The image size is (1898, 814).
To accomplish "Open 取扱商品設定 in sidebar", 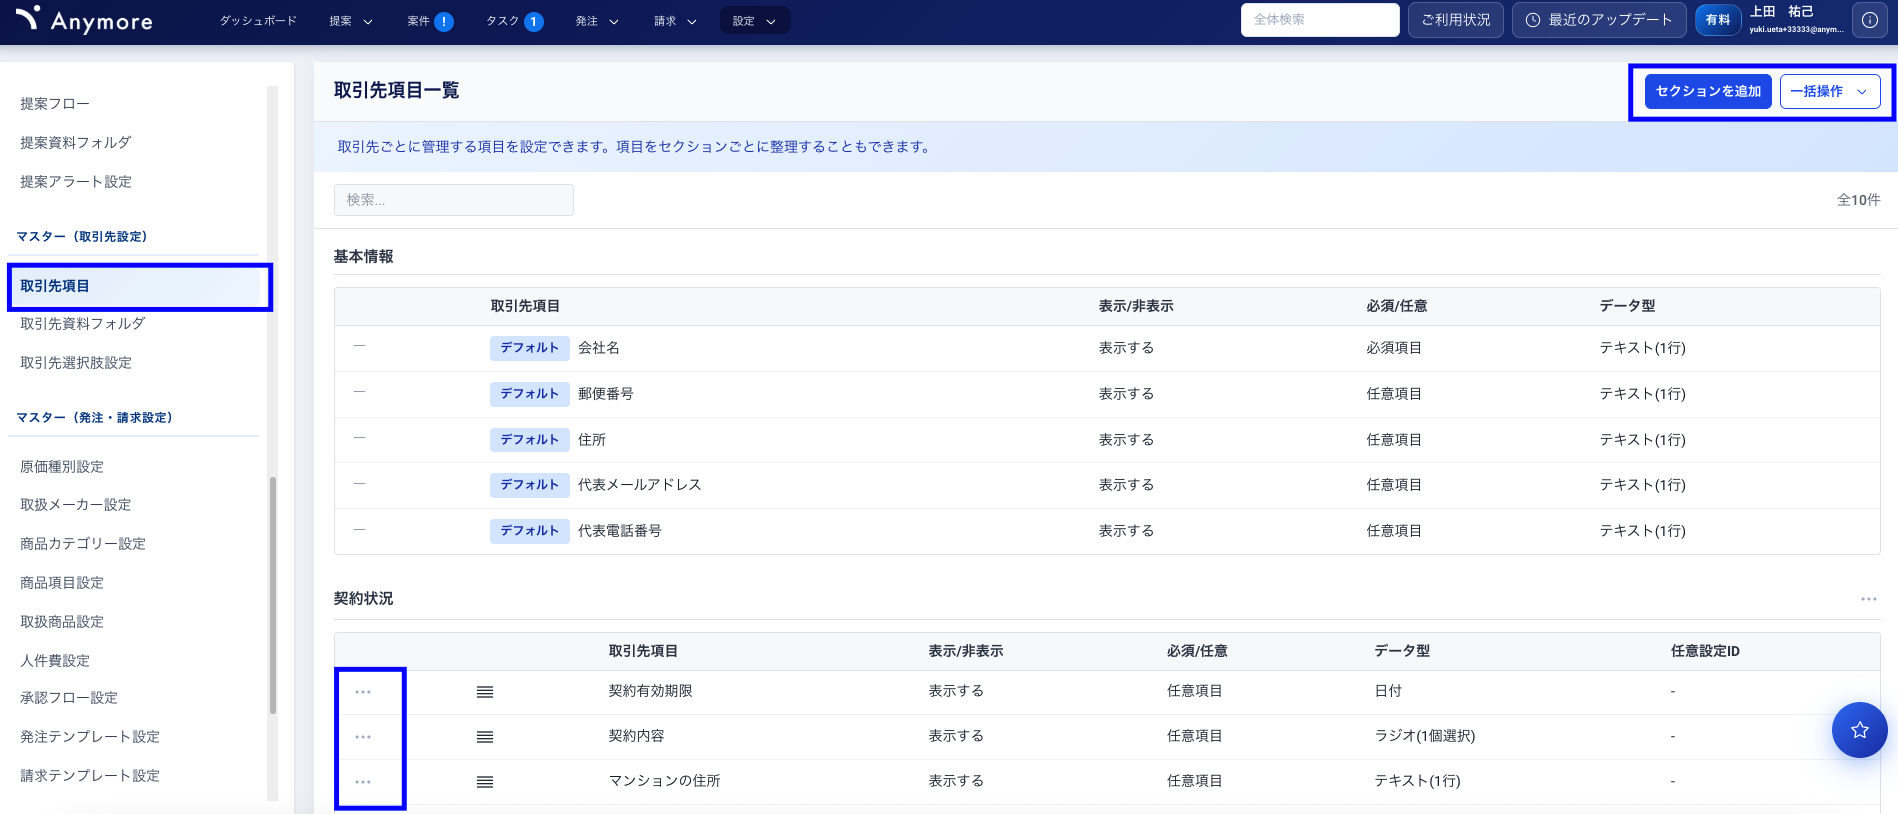I will [62, 622].
